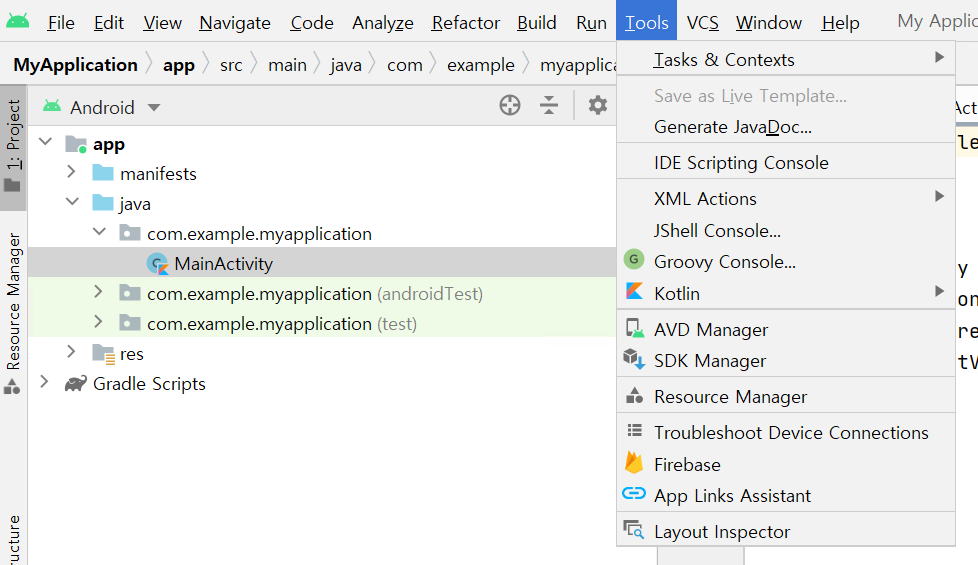Click the app module folder icon
This screenshot has width=978, height=565.
pyautogui.click(x=76, y=144)
